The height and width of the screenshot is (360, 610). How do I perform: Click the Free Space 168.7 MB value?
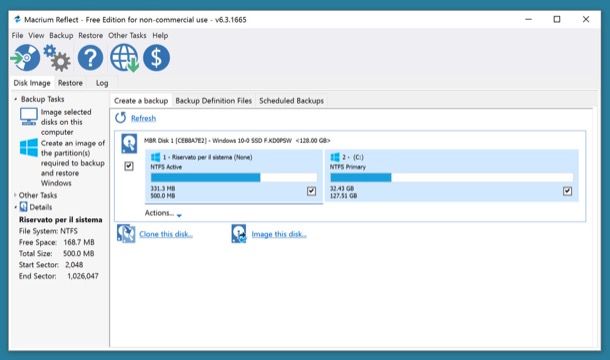pos(79,242)
